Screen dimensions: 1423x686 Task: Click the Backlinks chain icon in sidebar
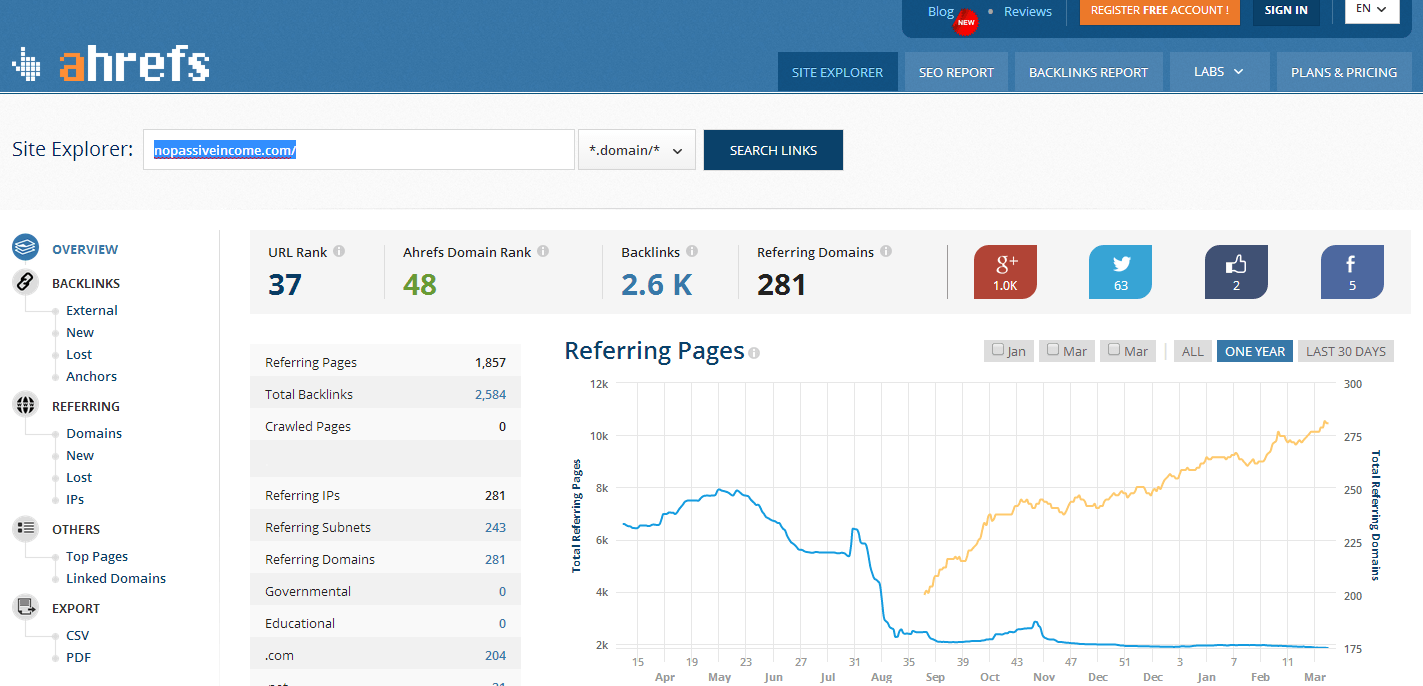pos(25,282)
